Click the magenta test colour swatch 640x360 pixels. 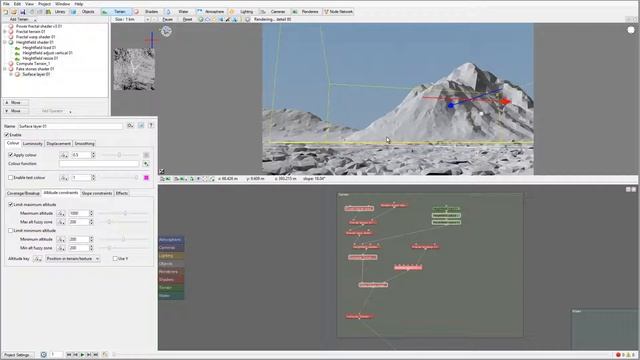pyautogui.click(x=146, y=178)
